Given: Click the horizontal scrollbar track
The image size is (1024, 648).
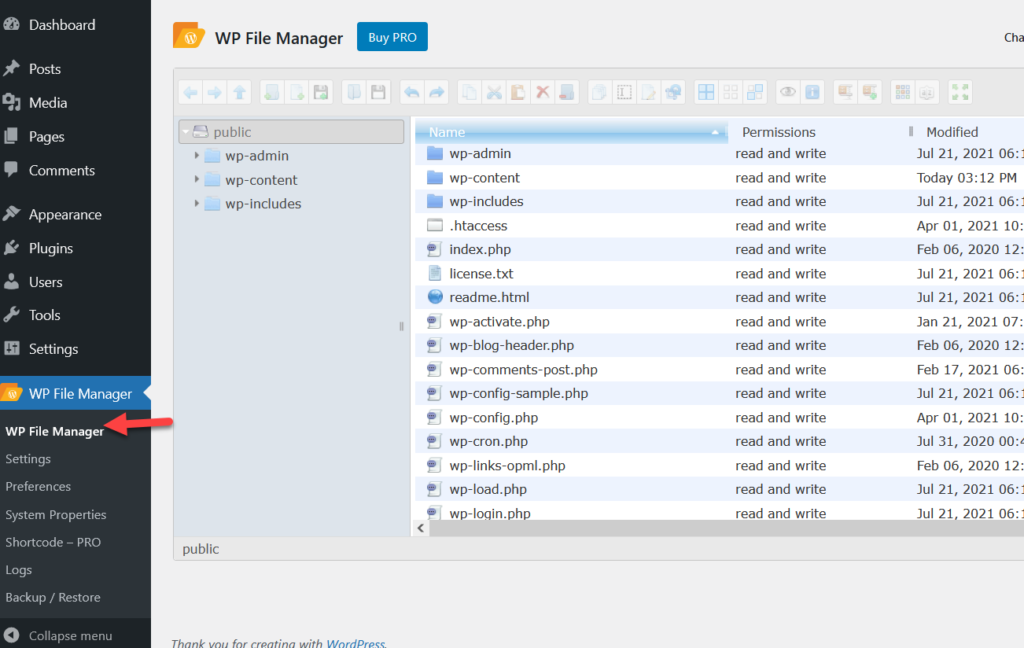Looking at the screenshot, I should point(726,528).
